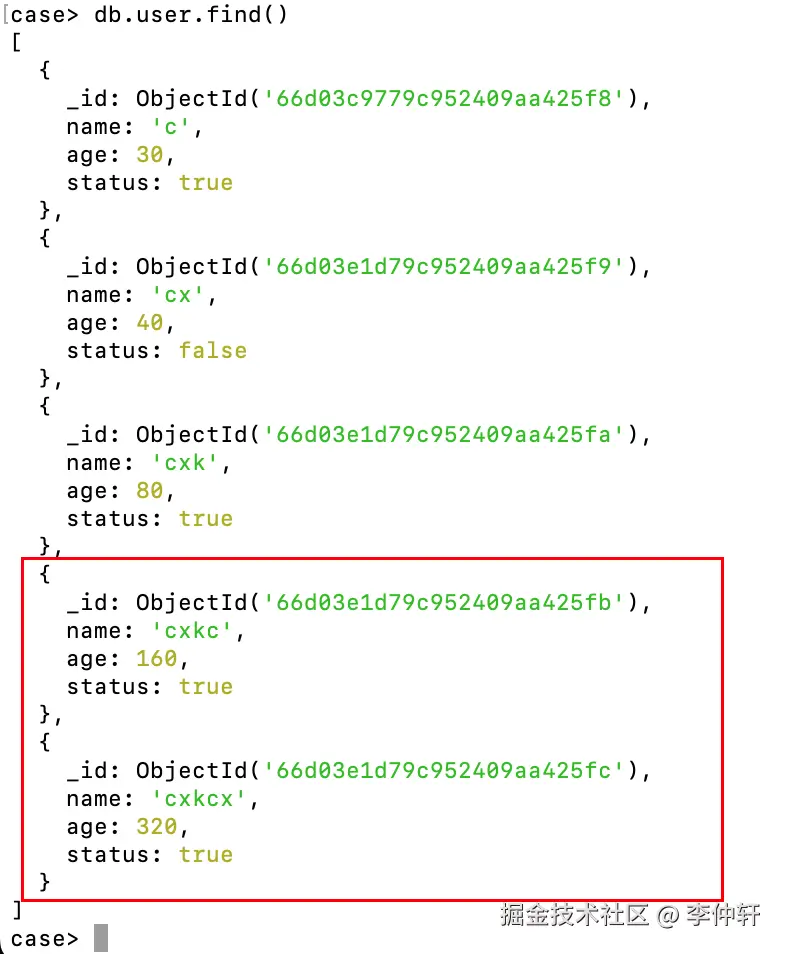Click the name value 'cx'
The height and width of the screenshot is (954, 786).
pos(178,294)
